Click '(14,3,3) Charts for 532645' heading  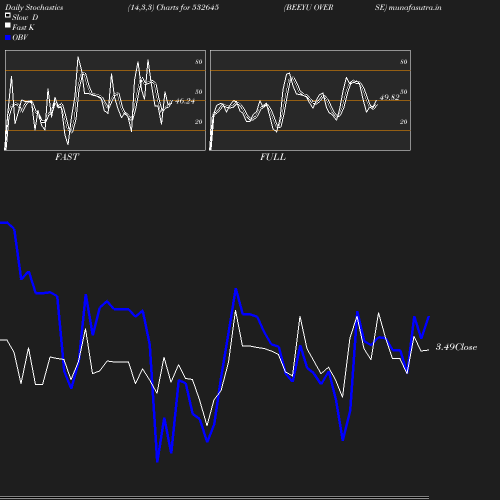click(x=173, y=7)
